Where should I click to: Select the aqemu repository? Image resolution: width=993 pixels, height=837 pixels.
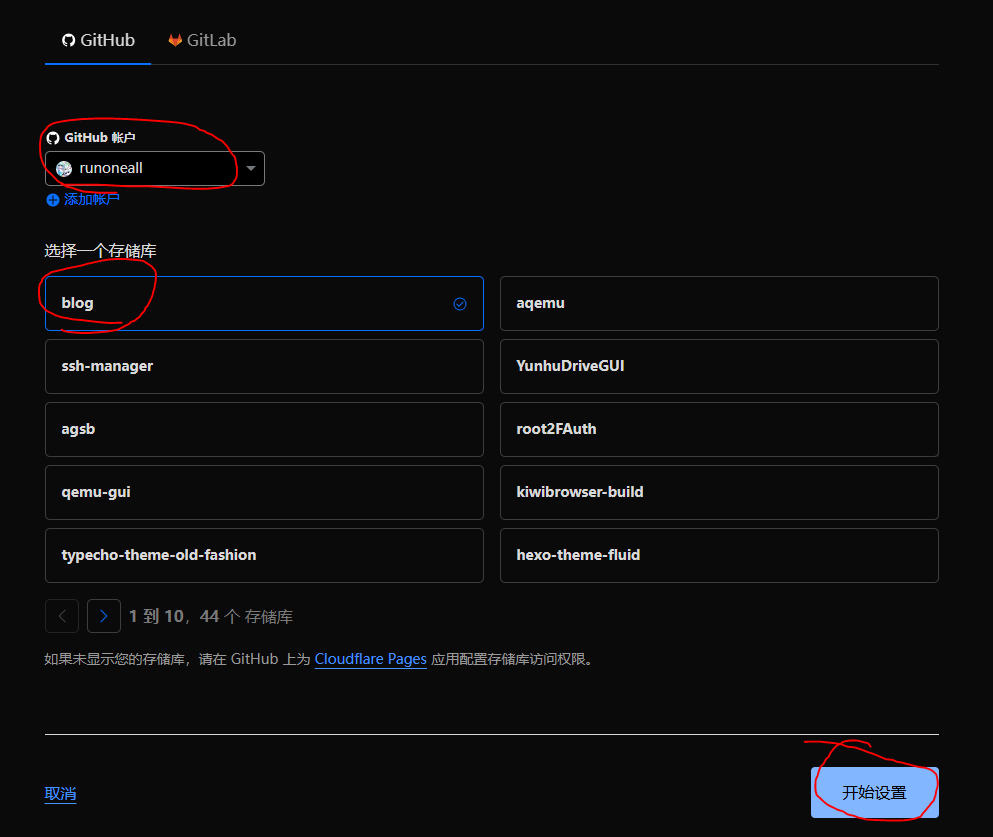[719, 303]
